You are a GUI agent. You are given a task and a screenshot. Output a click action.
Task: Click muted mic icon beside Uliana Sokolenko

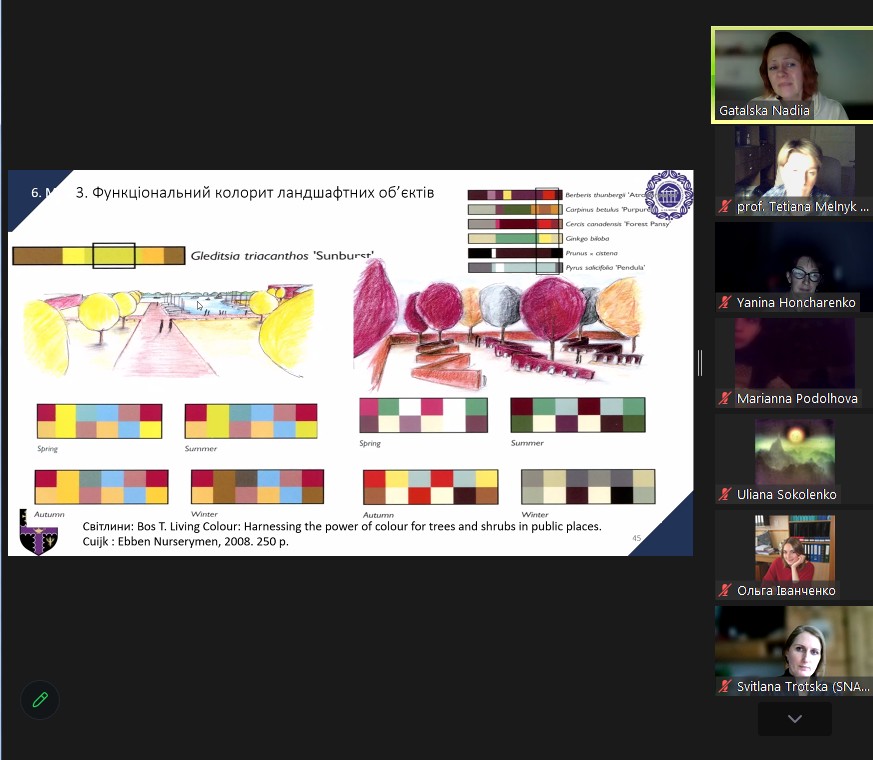click(x=726, y=494)
